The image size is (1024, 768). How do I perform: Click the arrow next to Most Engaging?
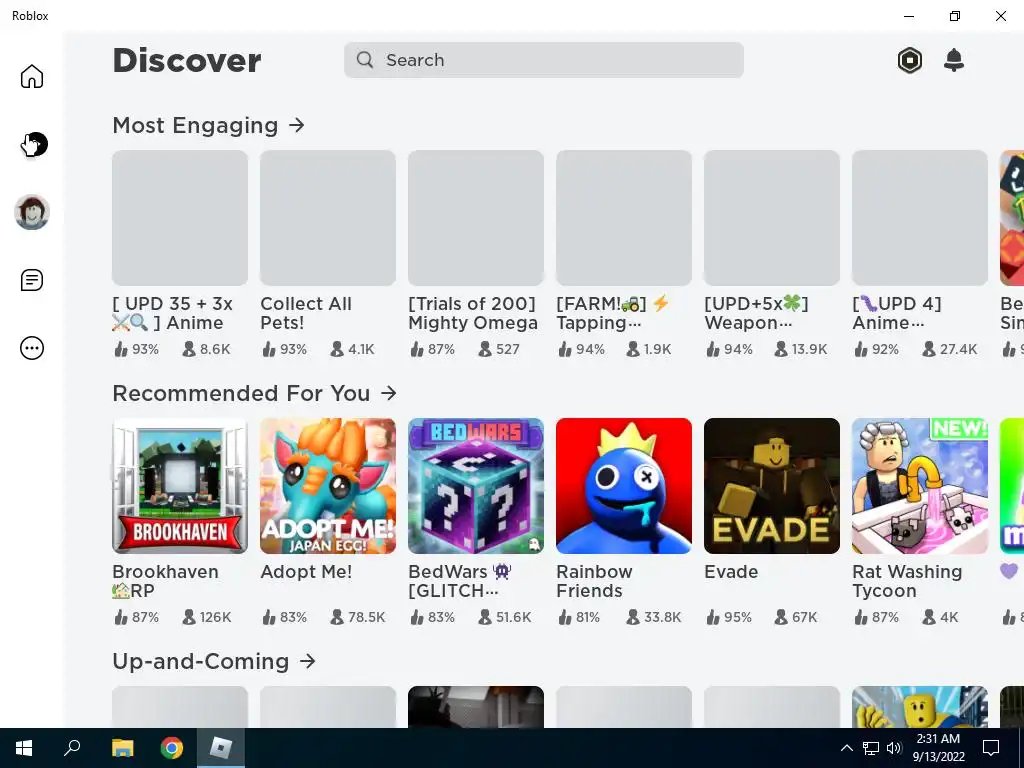point(296,125)
